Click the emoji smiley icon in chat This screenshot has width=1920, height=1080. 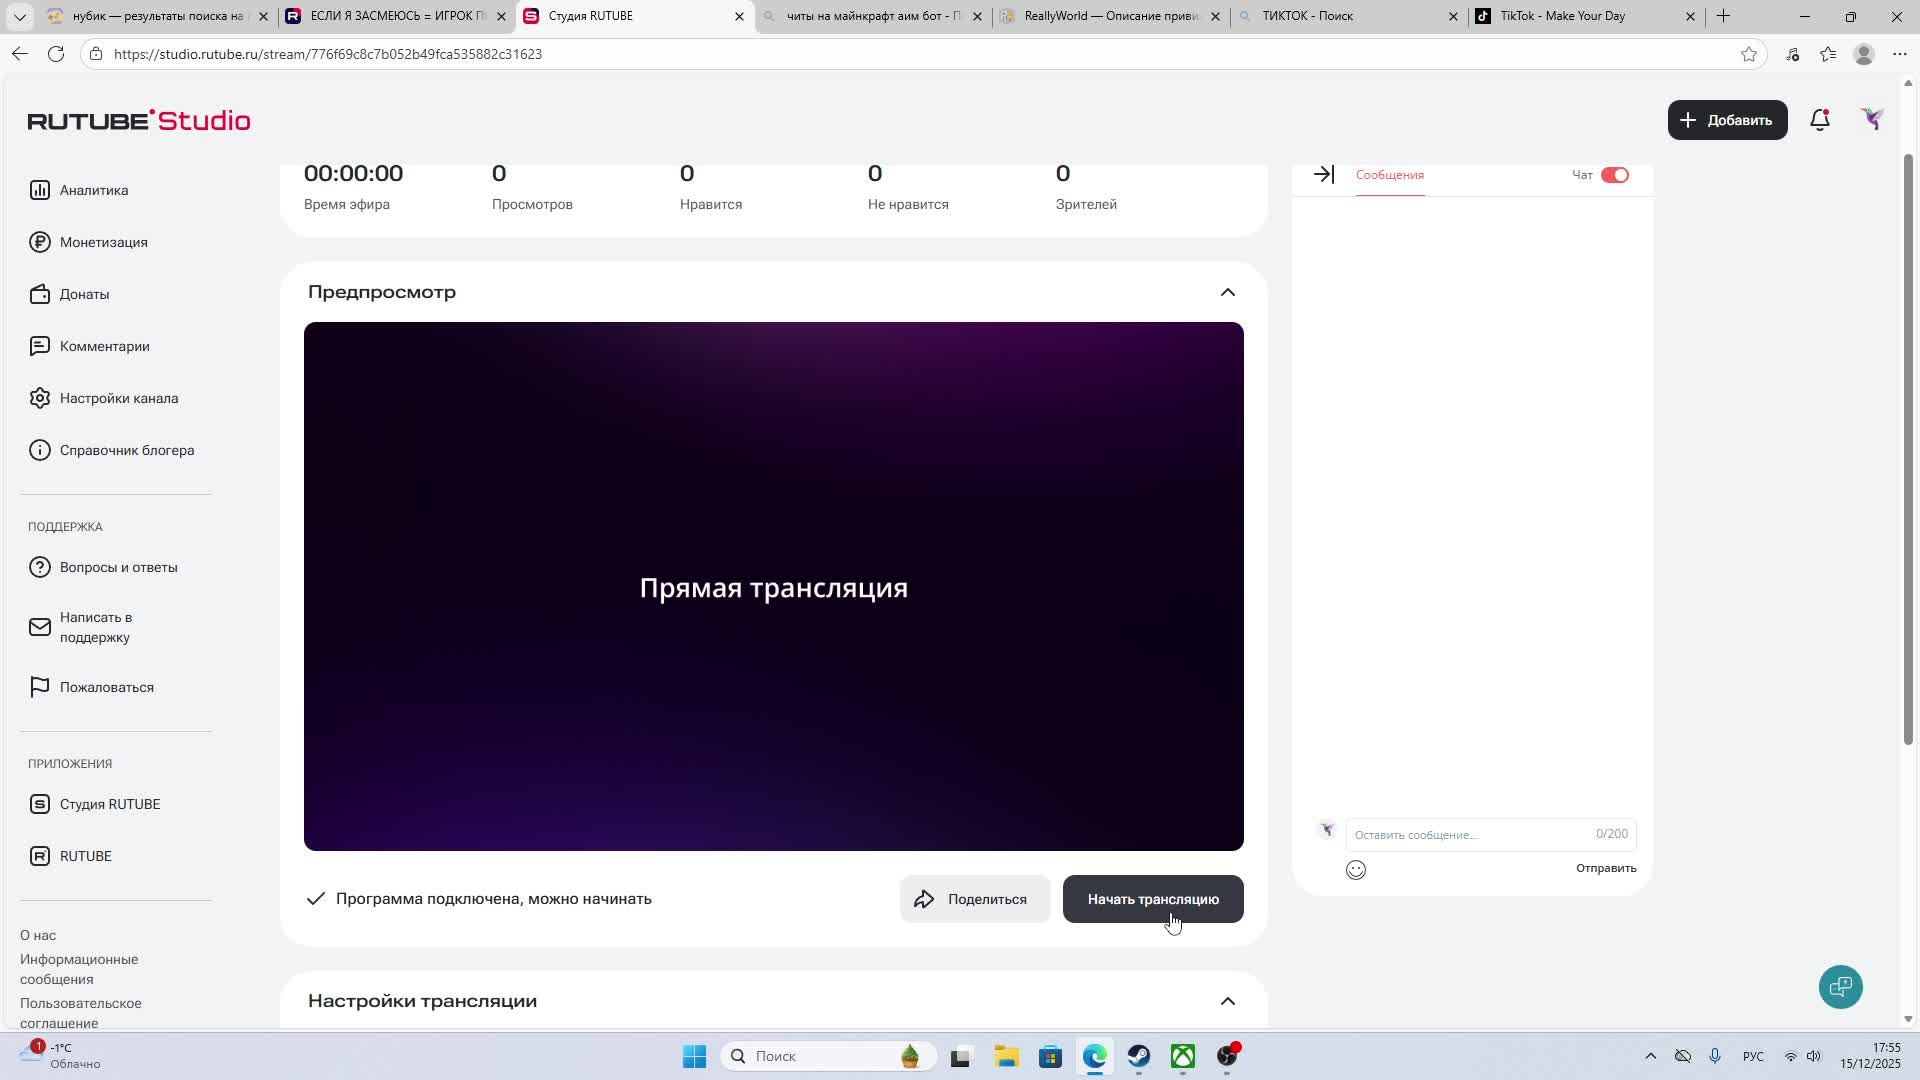[x=1356, y=870]
